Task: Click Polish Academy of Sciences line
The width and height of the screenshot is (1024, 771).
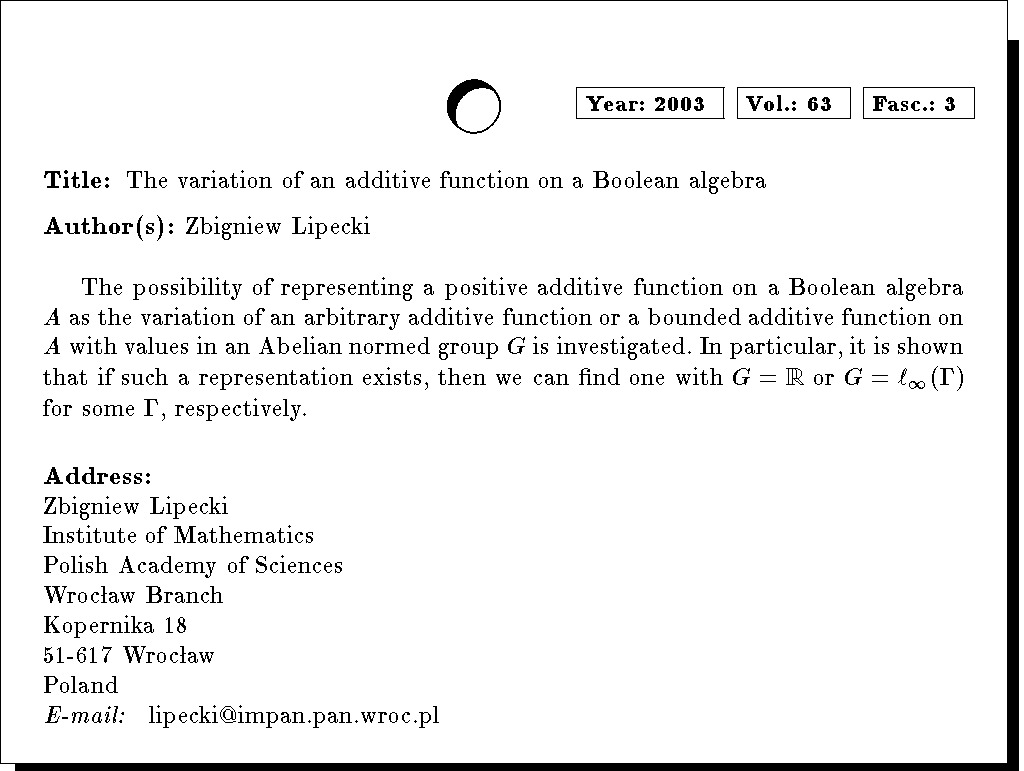Action: click(193, 566)
